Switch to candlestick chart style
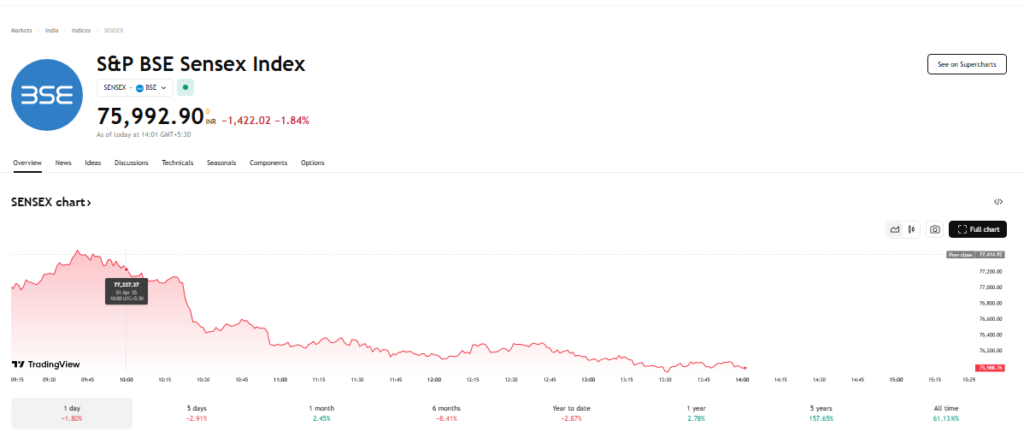 coord(911,229)
